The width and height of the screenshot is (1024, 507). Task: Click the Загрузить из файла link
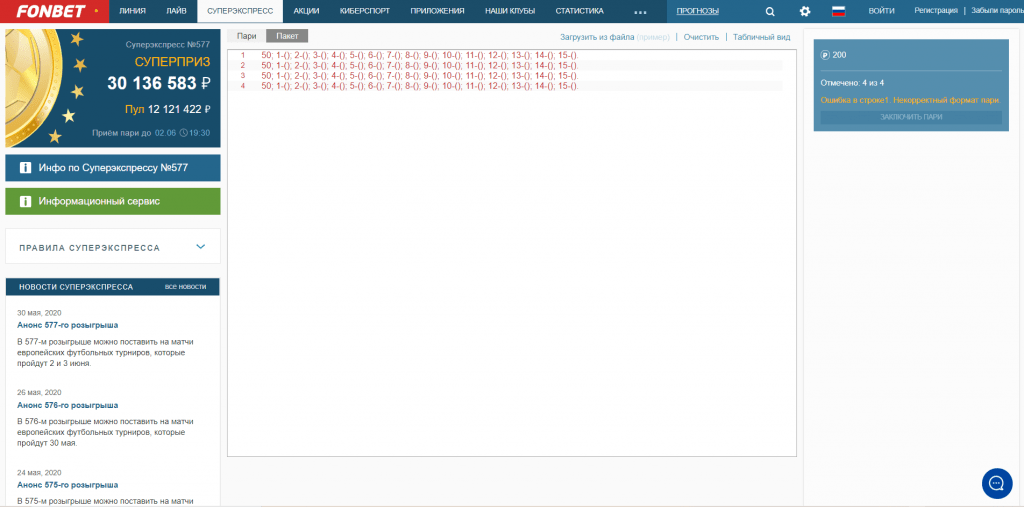(597, 37)
